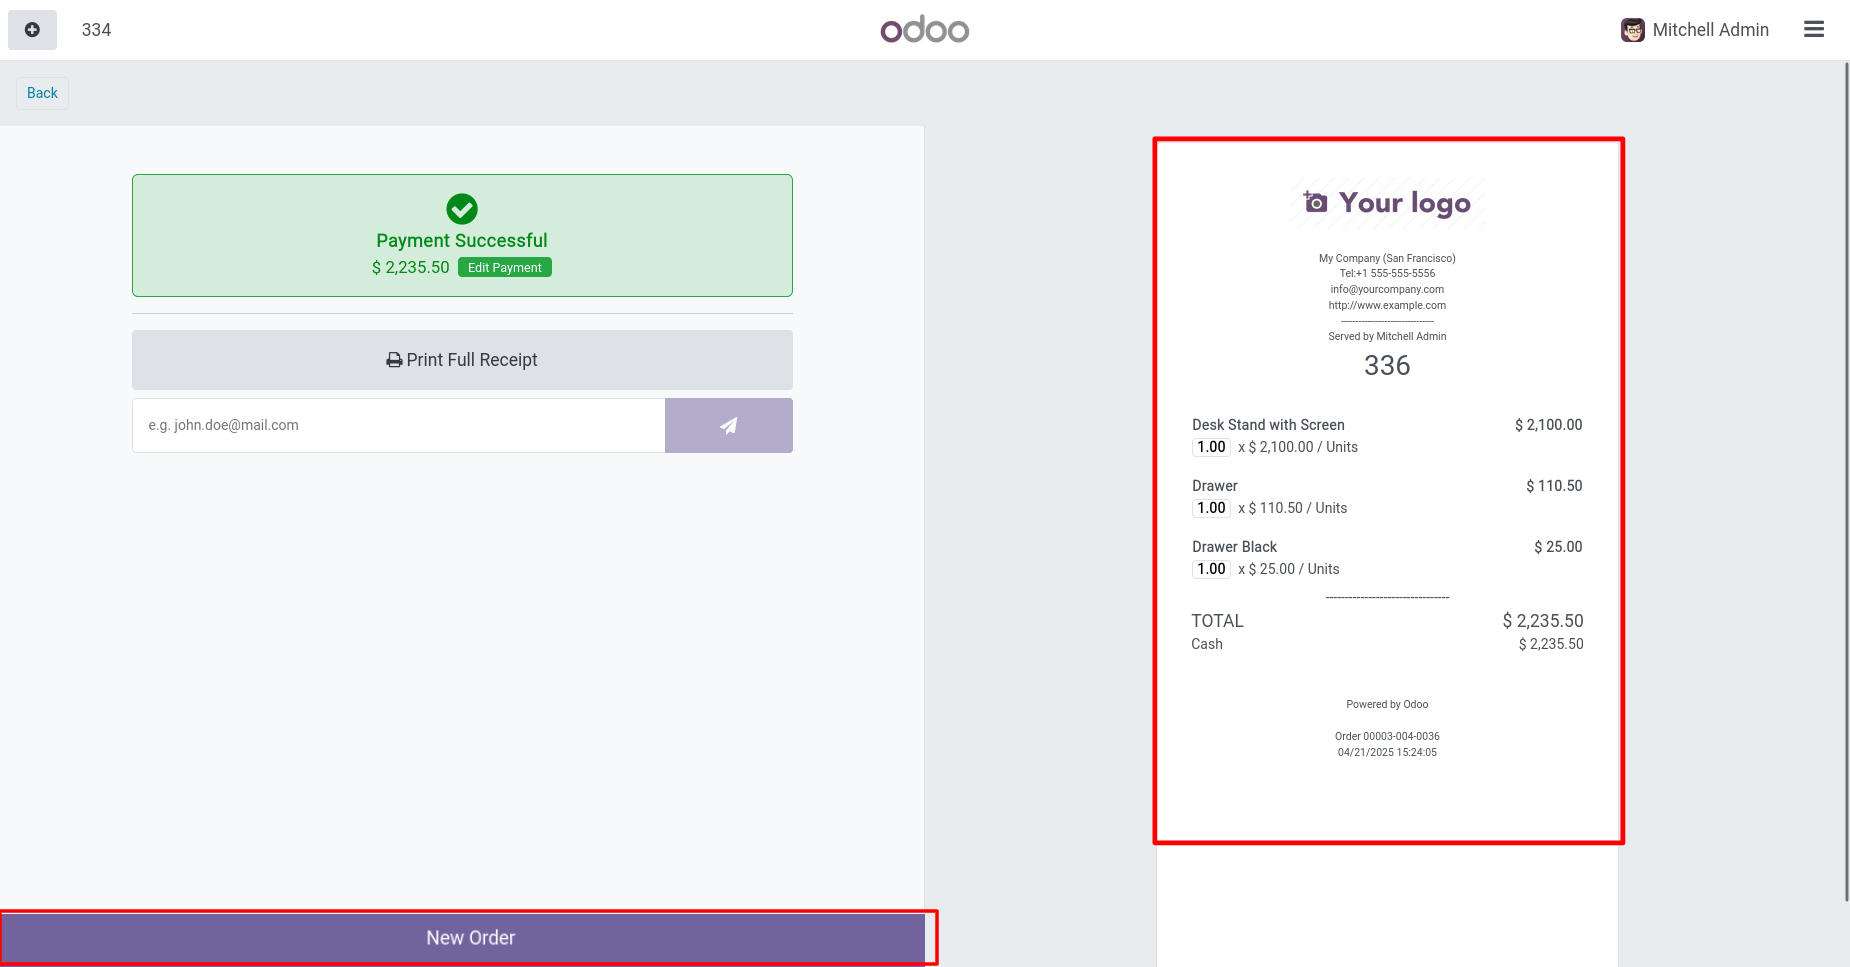Select order tab 334

(96, 30)
